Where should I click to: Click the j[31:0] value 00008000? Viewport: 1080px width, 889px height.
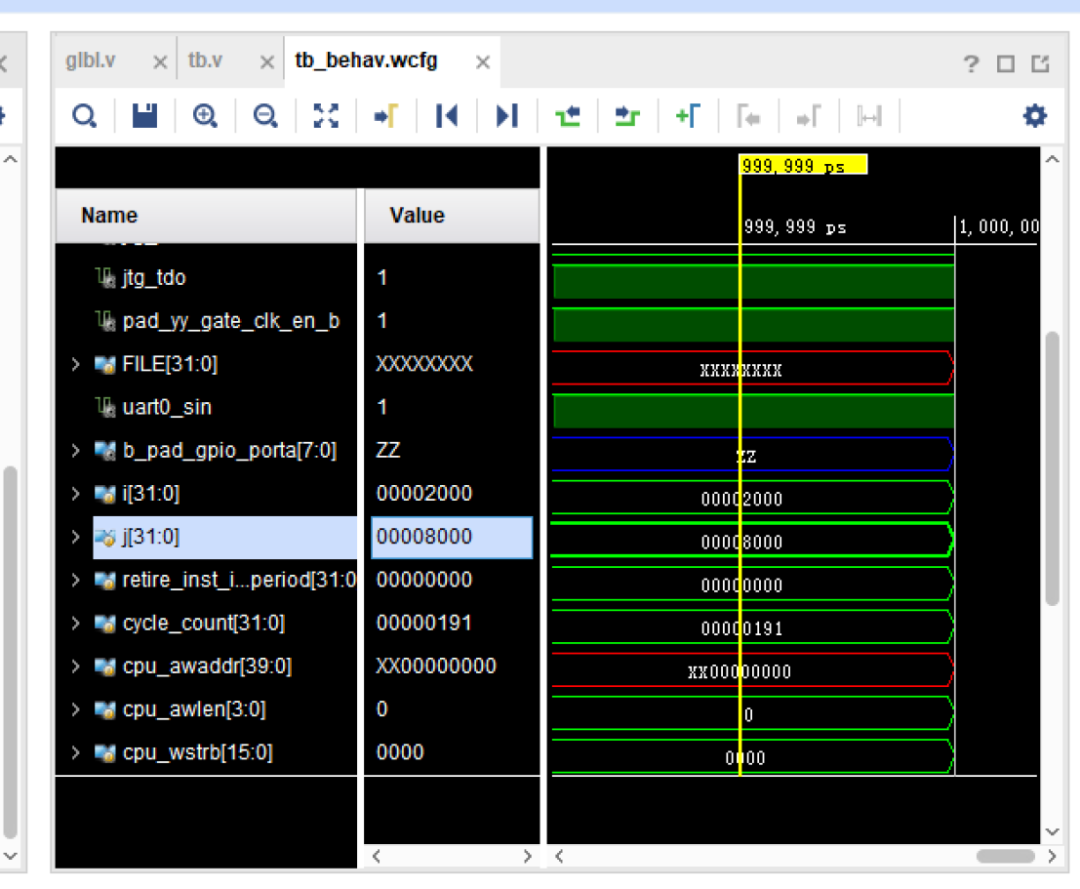(452, 537)
